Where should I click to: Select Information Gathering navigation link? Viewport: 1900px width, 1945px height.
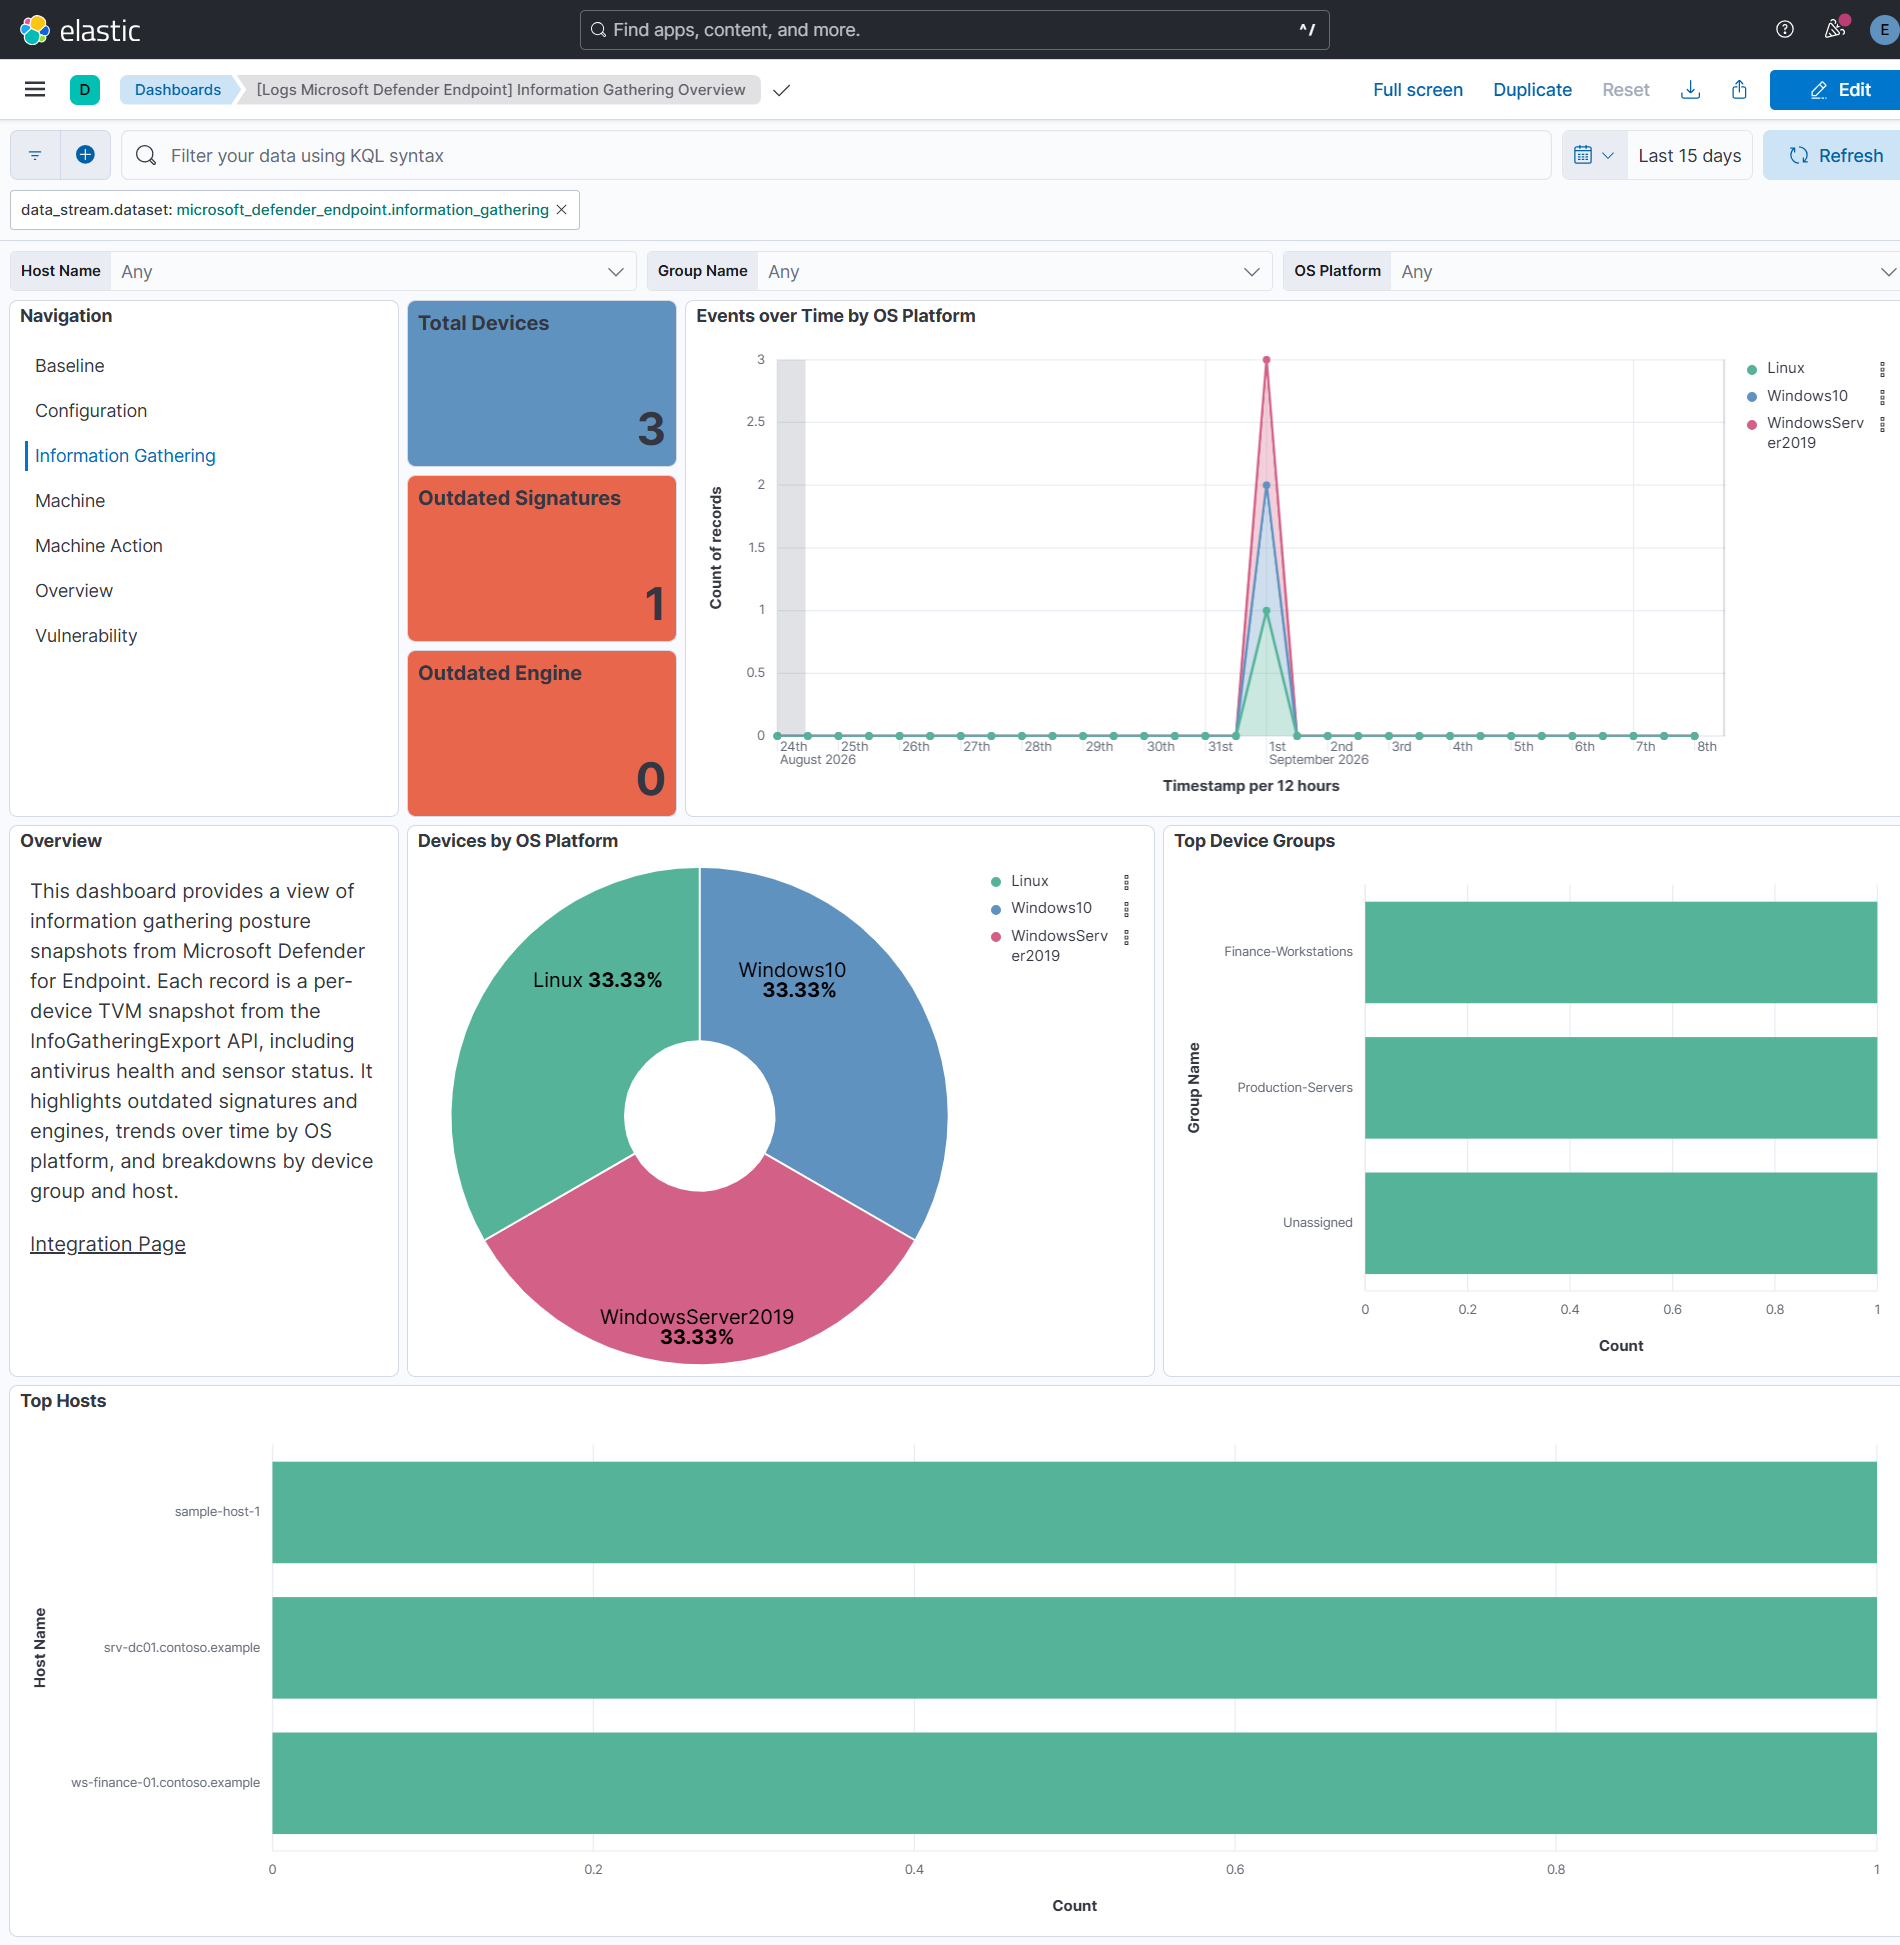(x=125, y=456)
